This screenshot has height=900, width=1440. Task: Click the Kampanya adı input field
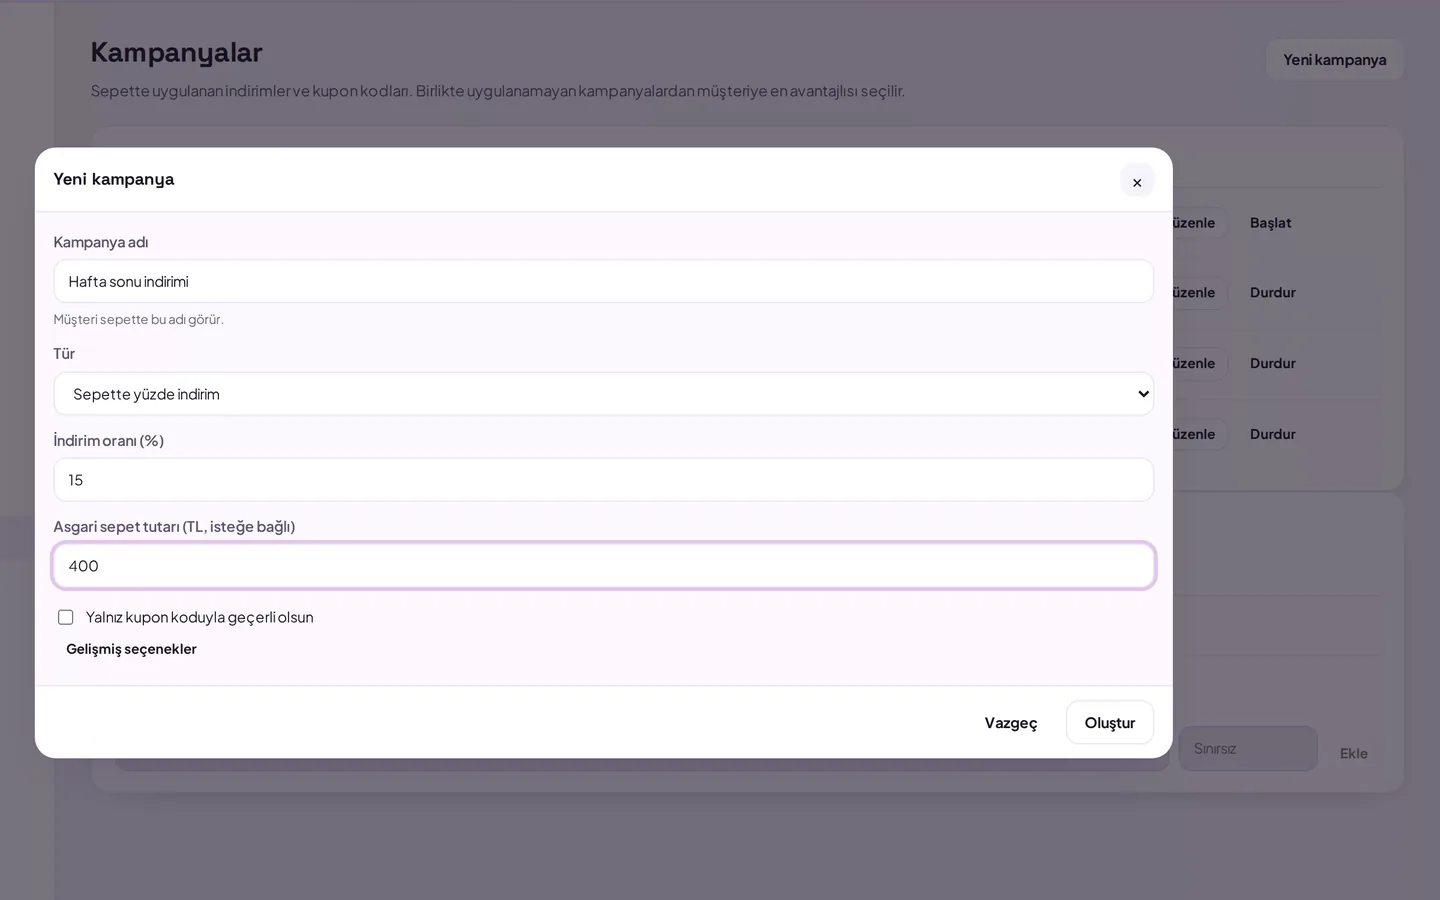coord(604,281)
